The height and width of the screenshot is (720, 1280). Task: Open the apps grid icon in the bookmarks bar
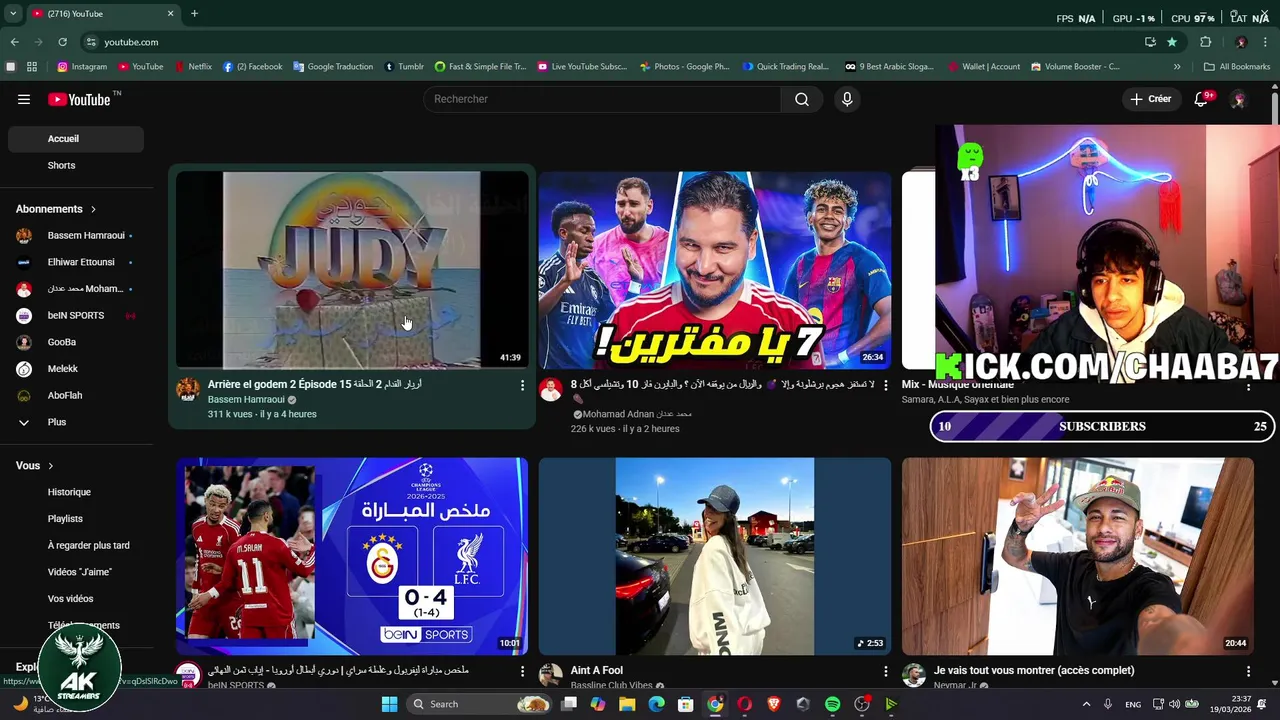[32, 67]
